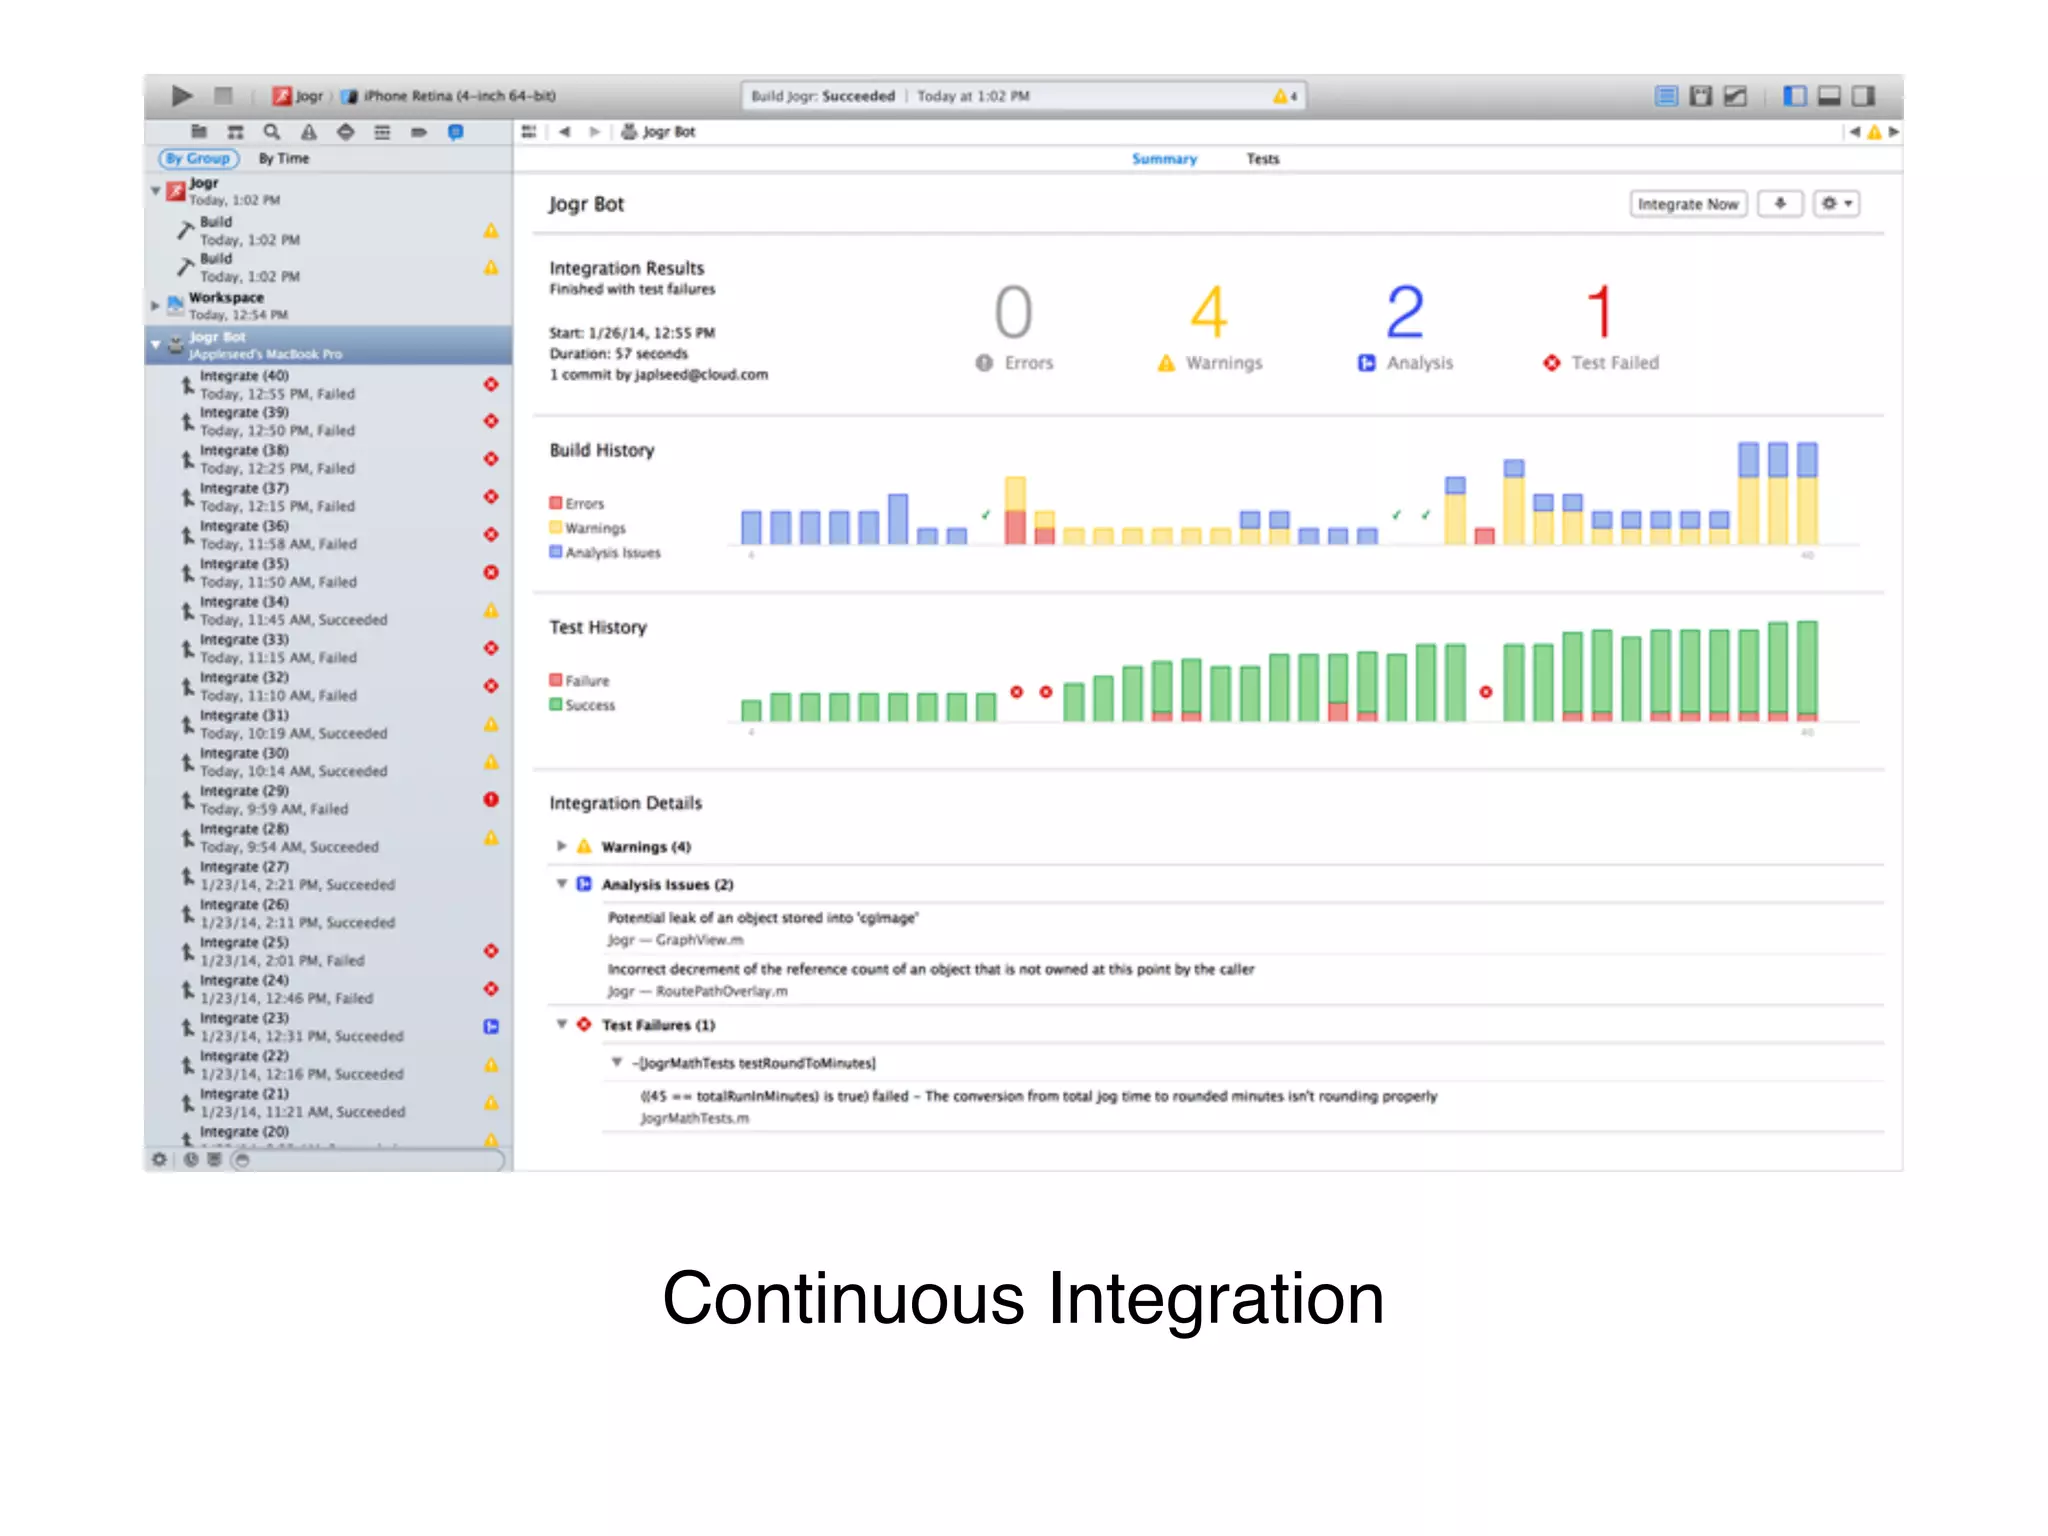Select Integrate (27) integration entry

pyautogui.click(x=329, y=876)
